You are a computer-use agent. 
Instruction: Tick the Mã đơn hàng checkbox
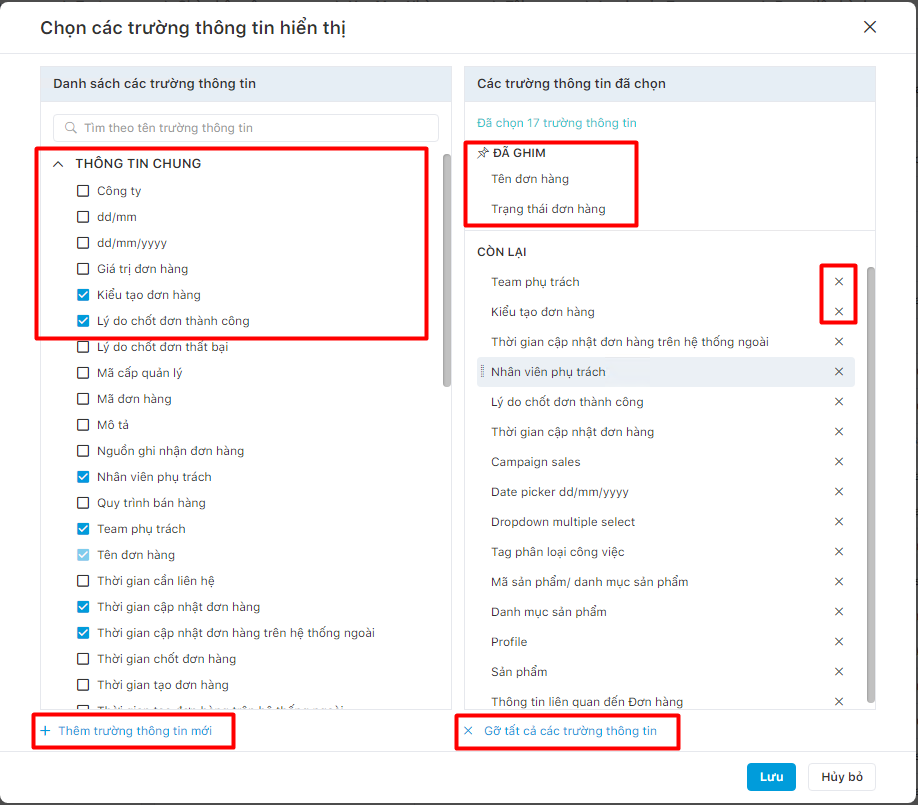83,399
